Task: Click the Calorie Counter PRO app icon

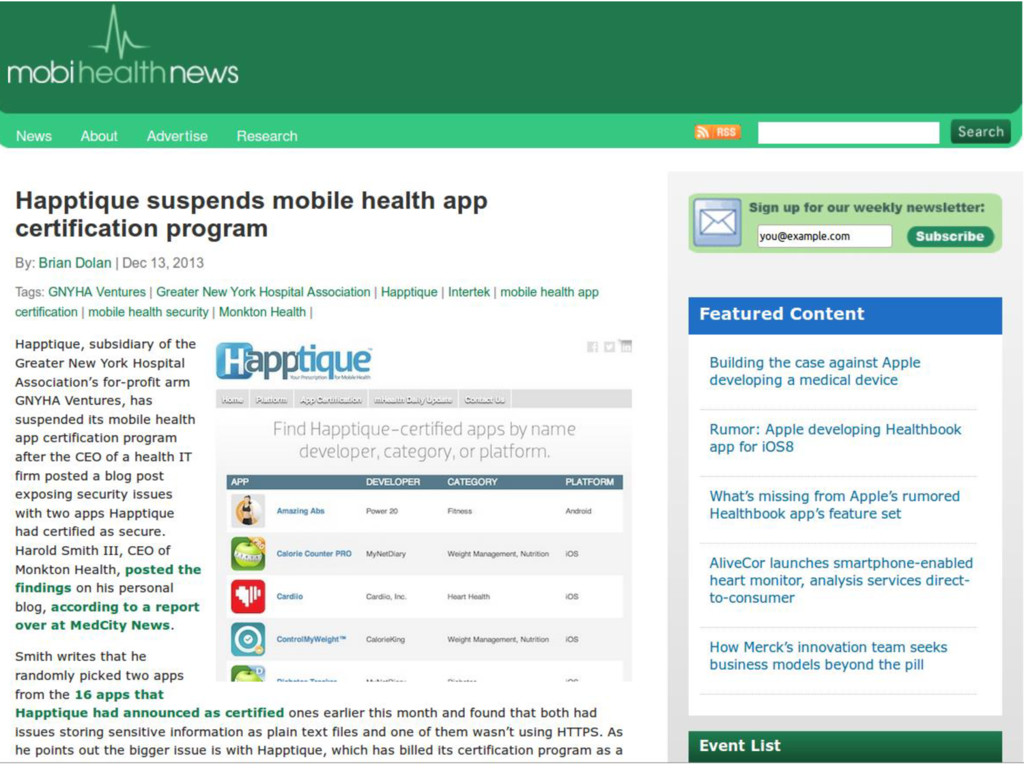Action: [248, 554]
